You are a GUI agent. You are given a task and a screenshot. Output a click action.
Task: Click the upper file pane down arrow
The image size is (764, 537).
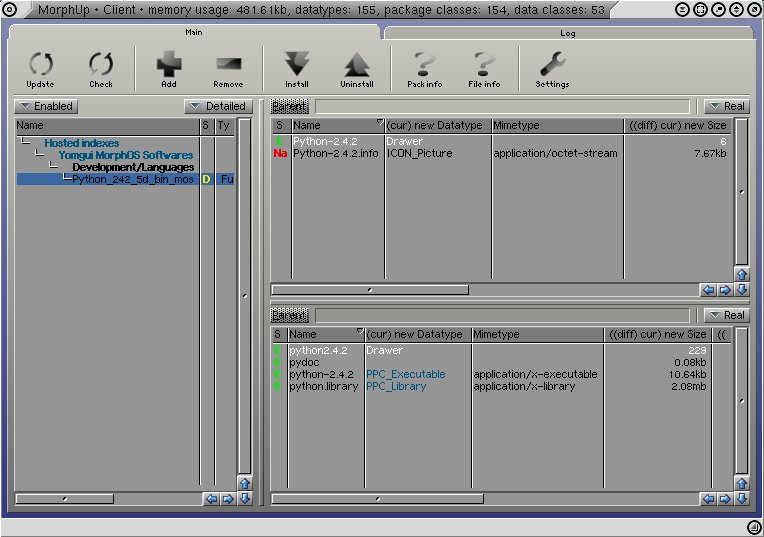click(x=742, y=290)
